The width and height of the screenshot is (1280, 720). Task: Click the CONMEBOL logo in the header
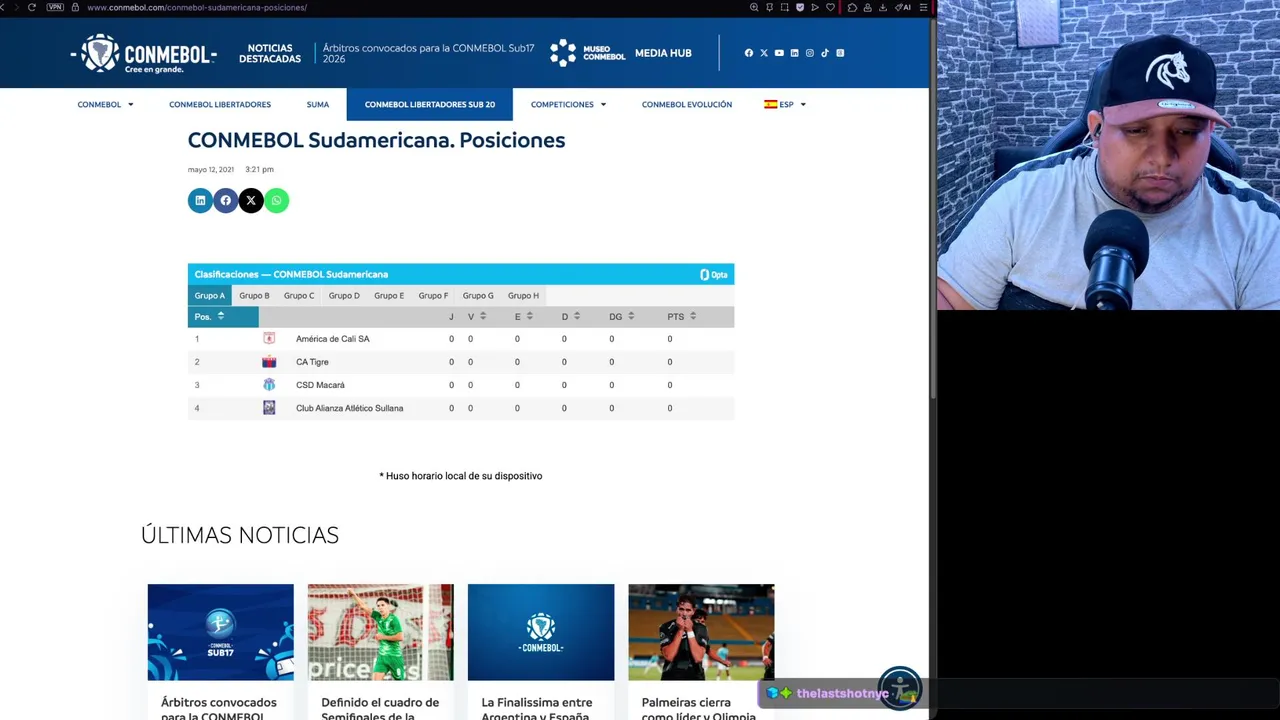tap(144, 54)
